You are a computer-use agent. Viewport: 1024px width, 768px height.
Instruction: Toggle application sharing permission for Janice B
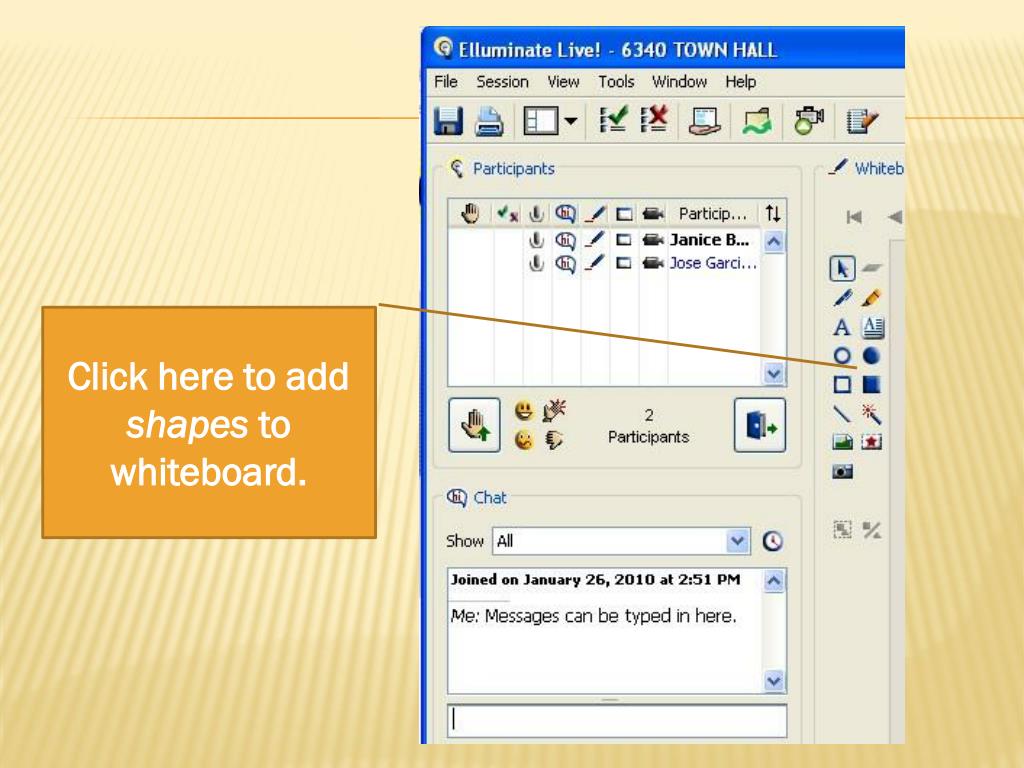pyautogui.click(x=624, y=240)
